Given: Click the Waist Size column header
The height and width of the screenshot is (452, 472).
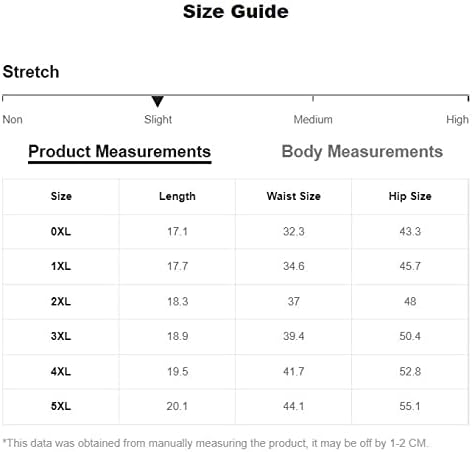Looking at the screenshot, I should tap(293, 196).
